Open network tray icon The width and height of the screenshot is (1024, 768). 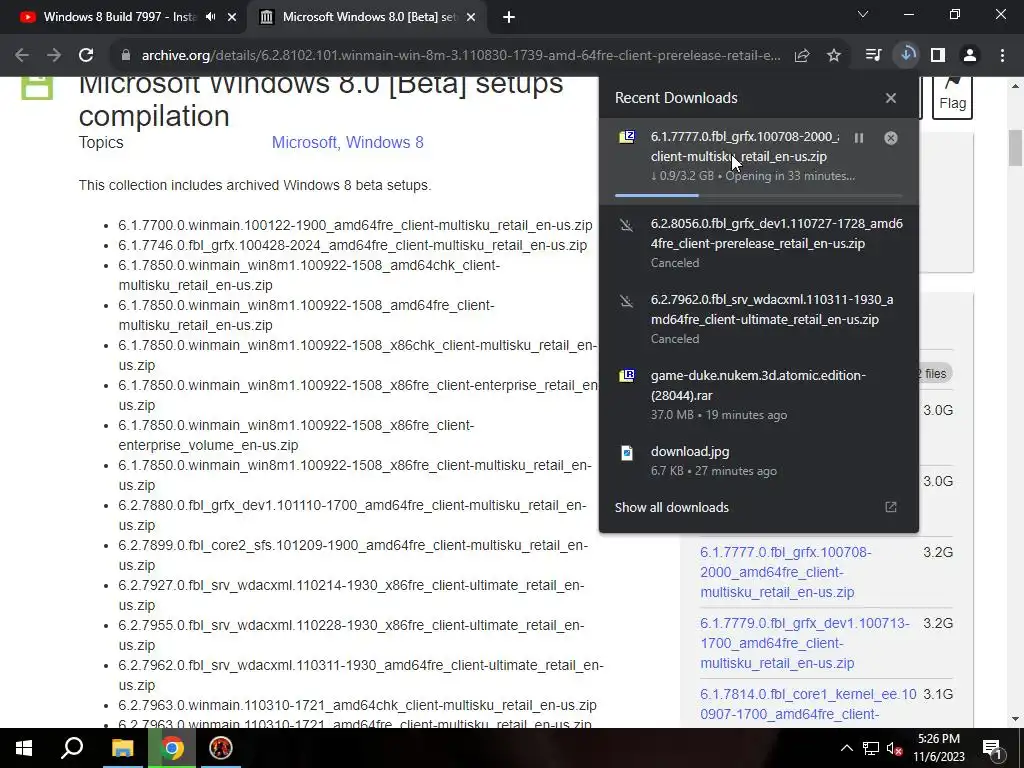(871, 748)
